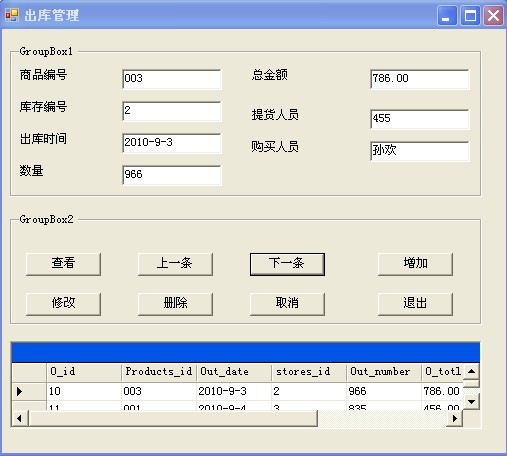Close the 出库管理 window
This screenshot has width=507, height=456.
494,15
